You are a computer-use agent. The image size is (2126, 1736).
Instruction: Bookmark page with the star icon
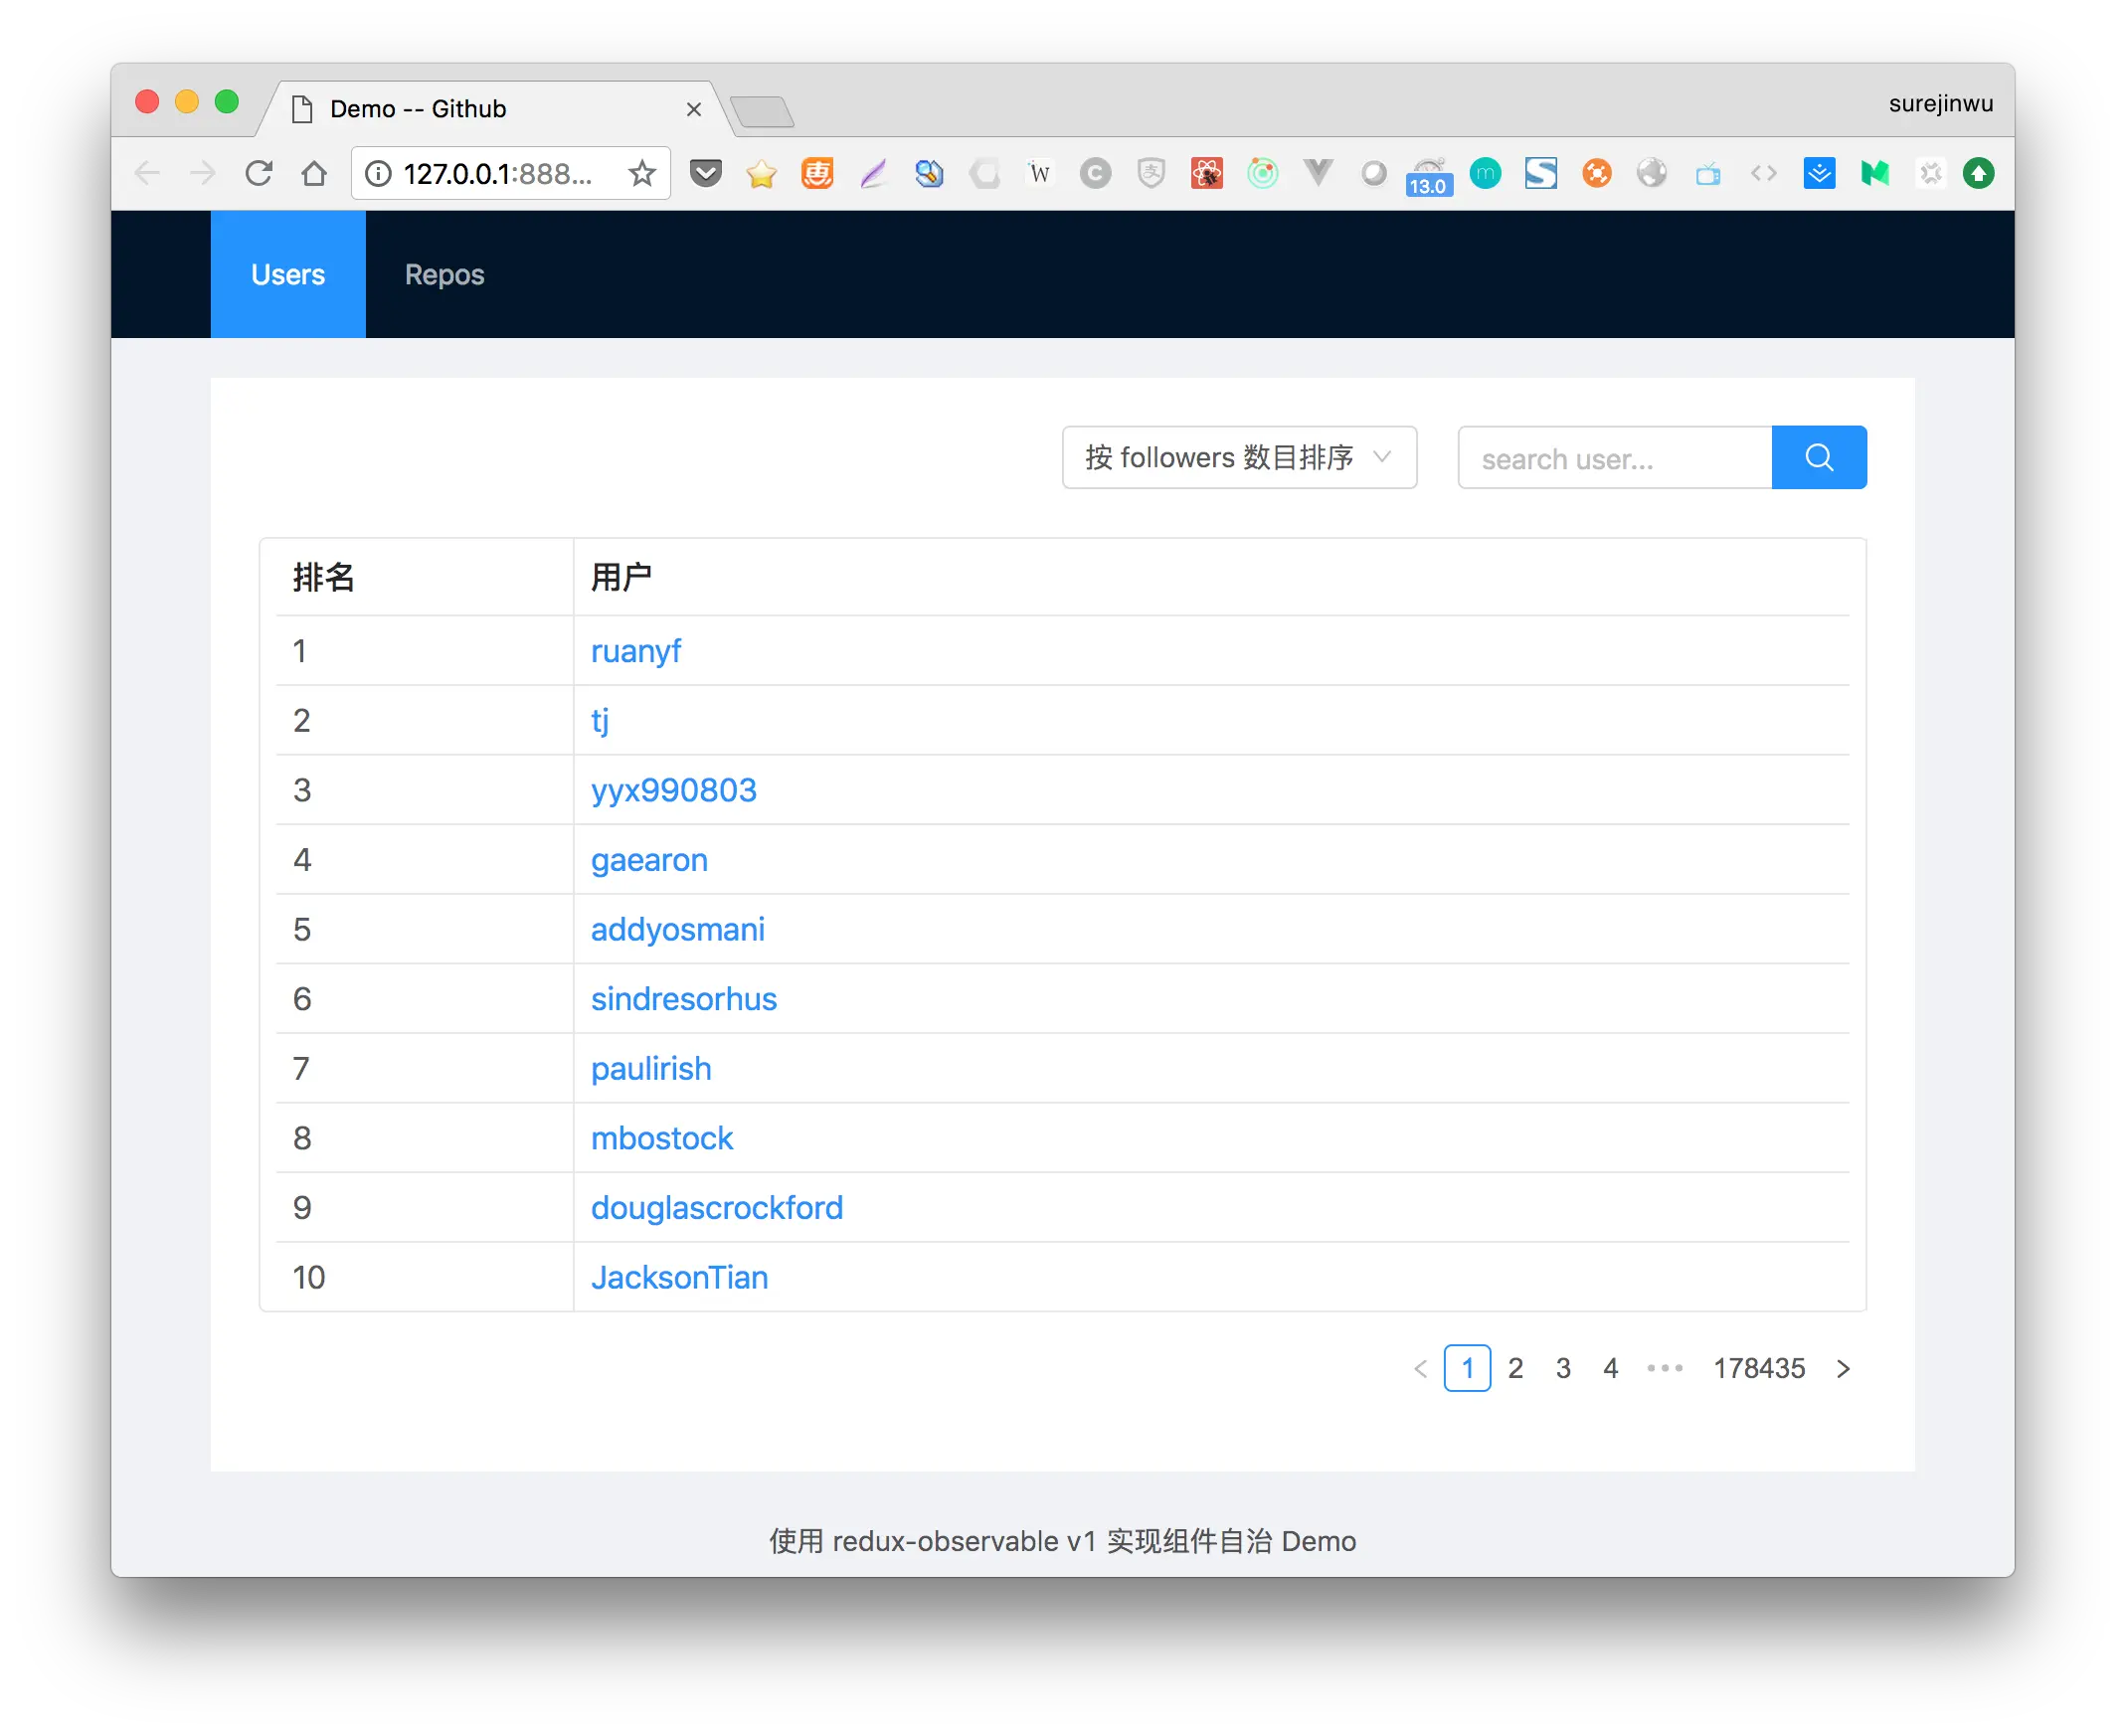[642, 174]
